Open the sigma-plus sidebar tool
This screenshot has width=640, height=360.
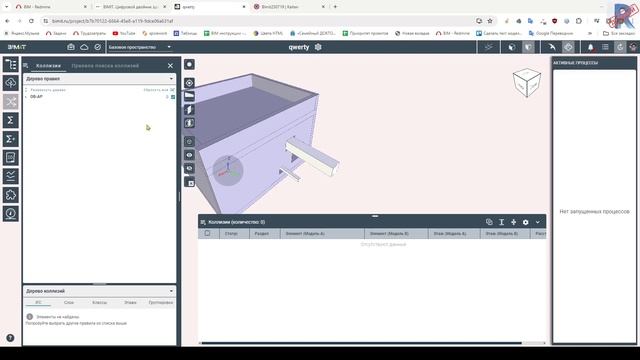pyautogui.click(x=11, y=139)
